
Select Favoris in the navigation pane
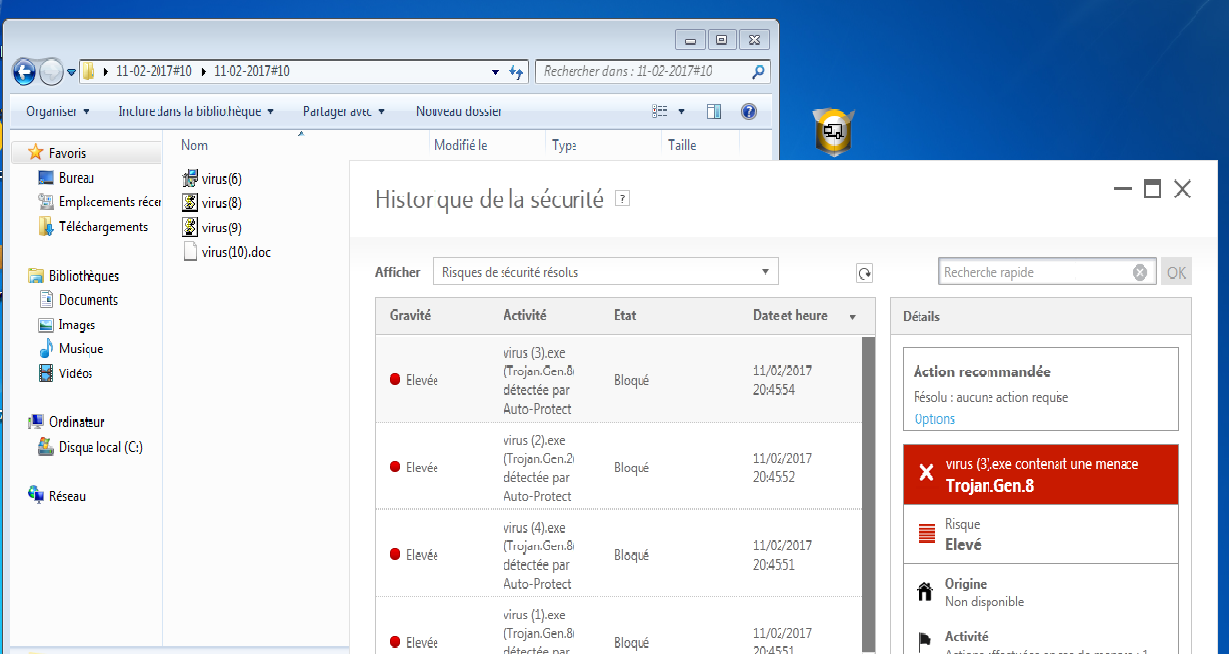67,153
